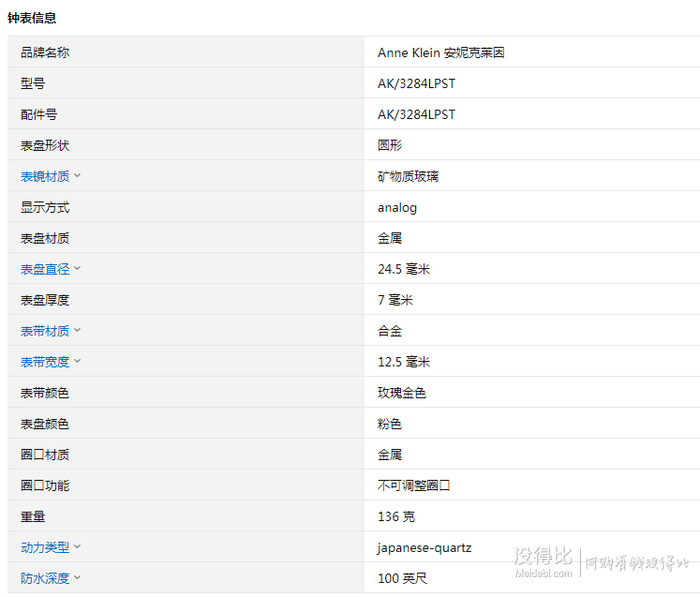
Task: Select the 钟表信息 heading
Action: pyautogui.click(x=32, y=18)
